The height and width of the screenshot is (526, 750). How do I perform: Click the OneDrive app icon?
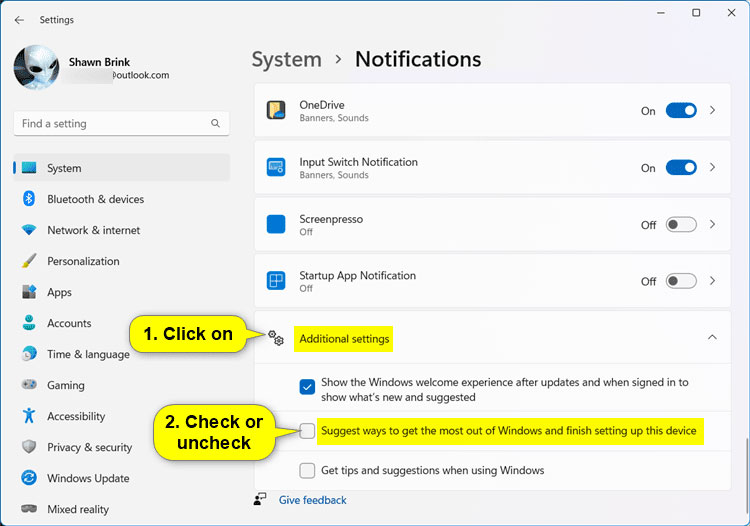[x=276, y=110]
